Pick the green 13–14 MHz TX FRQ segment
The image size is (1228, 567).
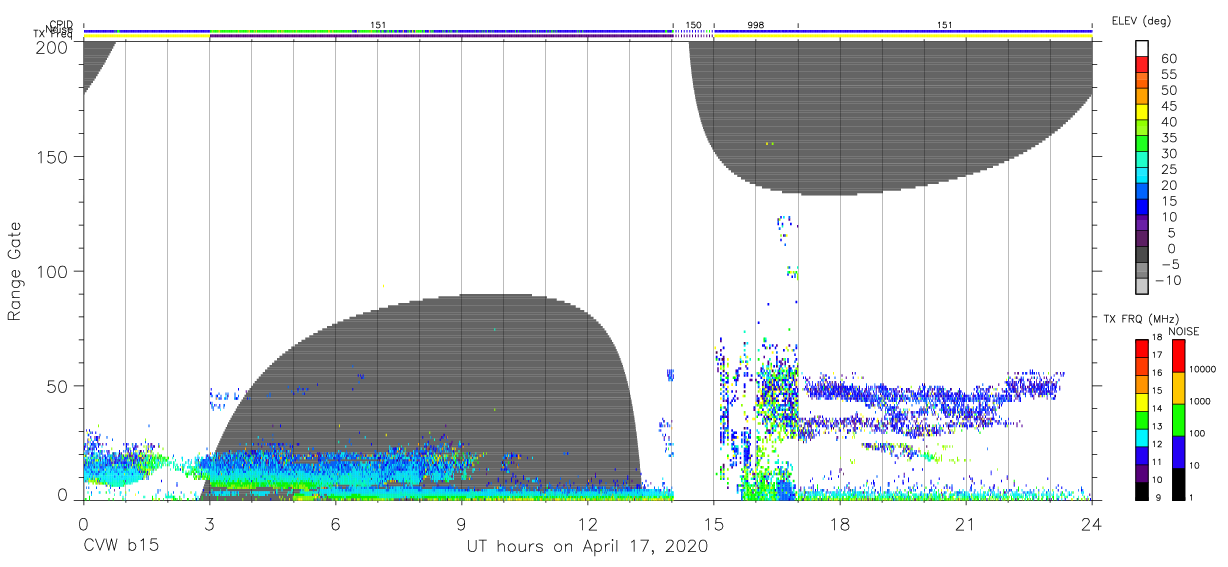(x=1142, y=420)
